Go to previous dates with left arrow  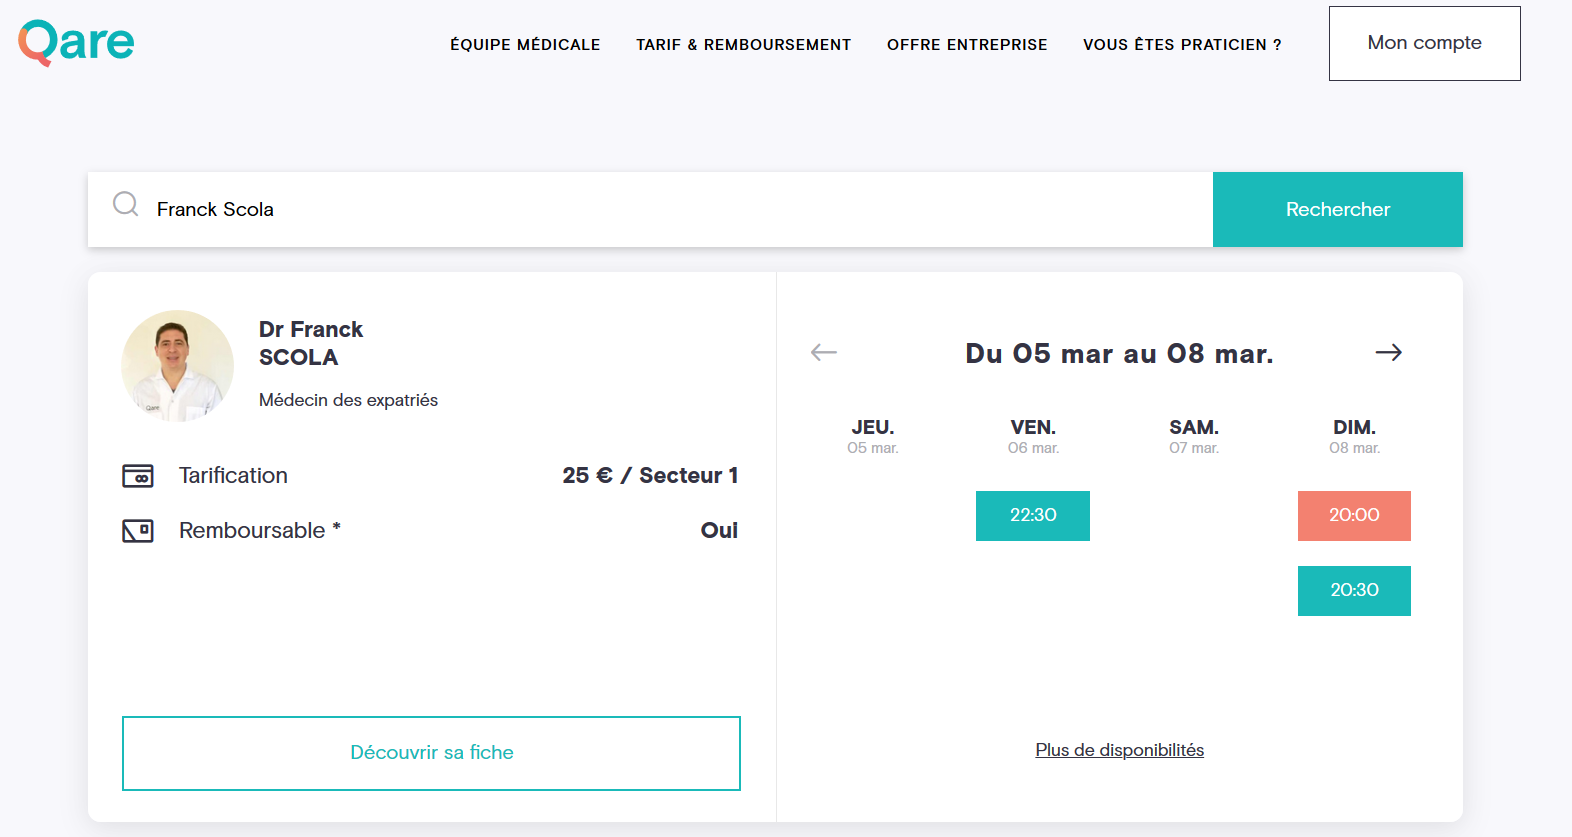click(823, 352)
